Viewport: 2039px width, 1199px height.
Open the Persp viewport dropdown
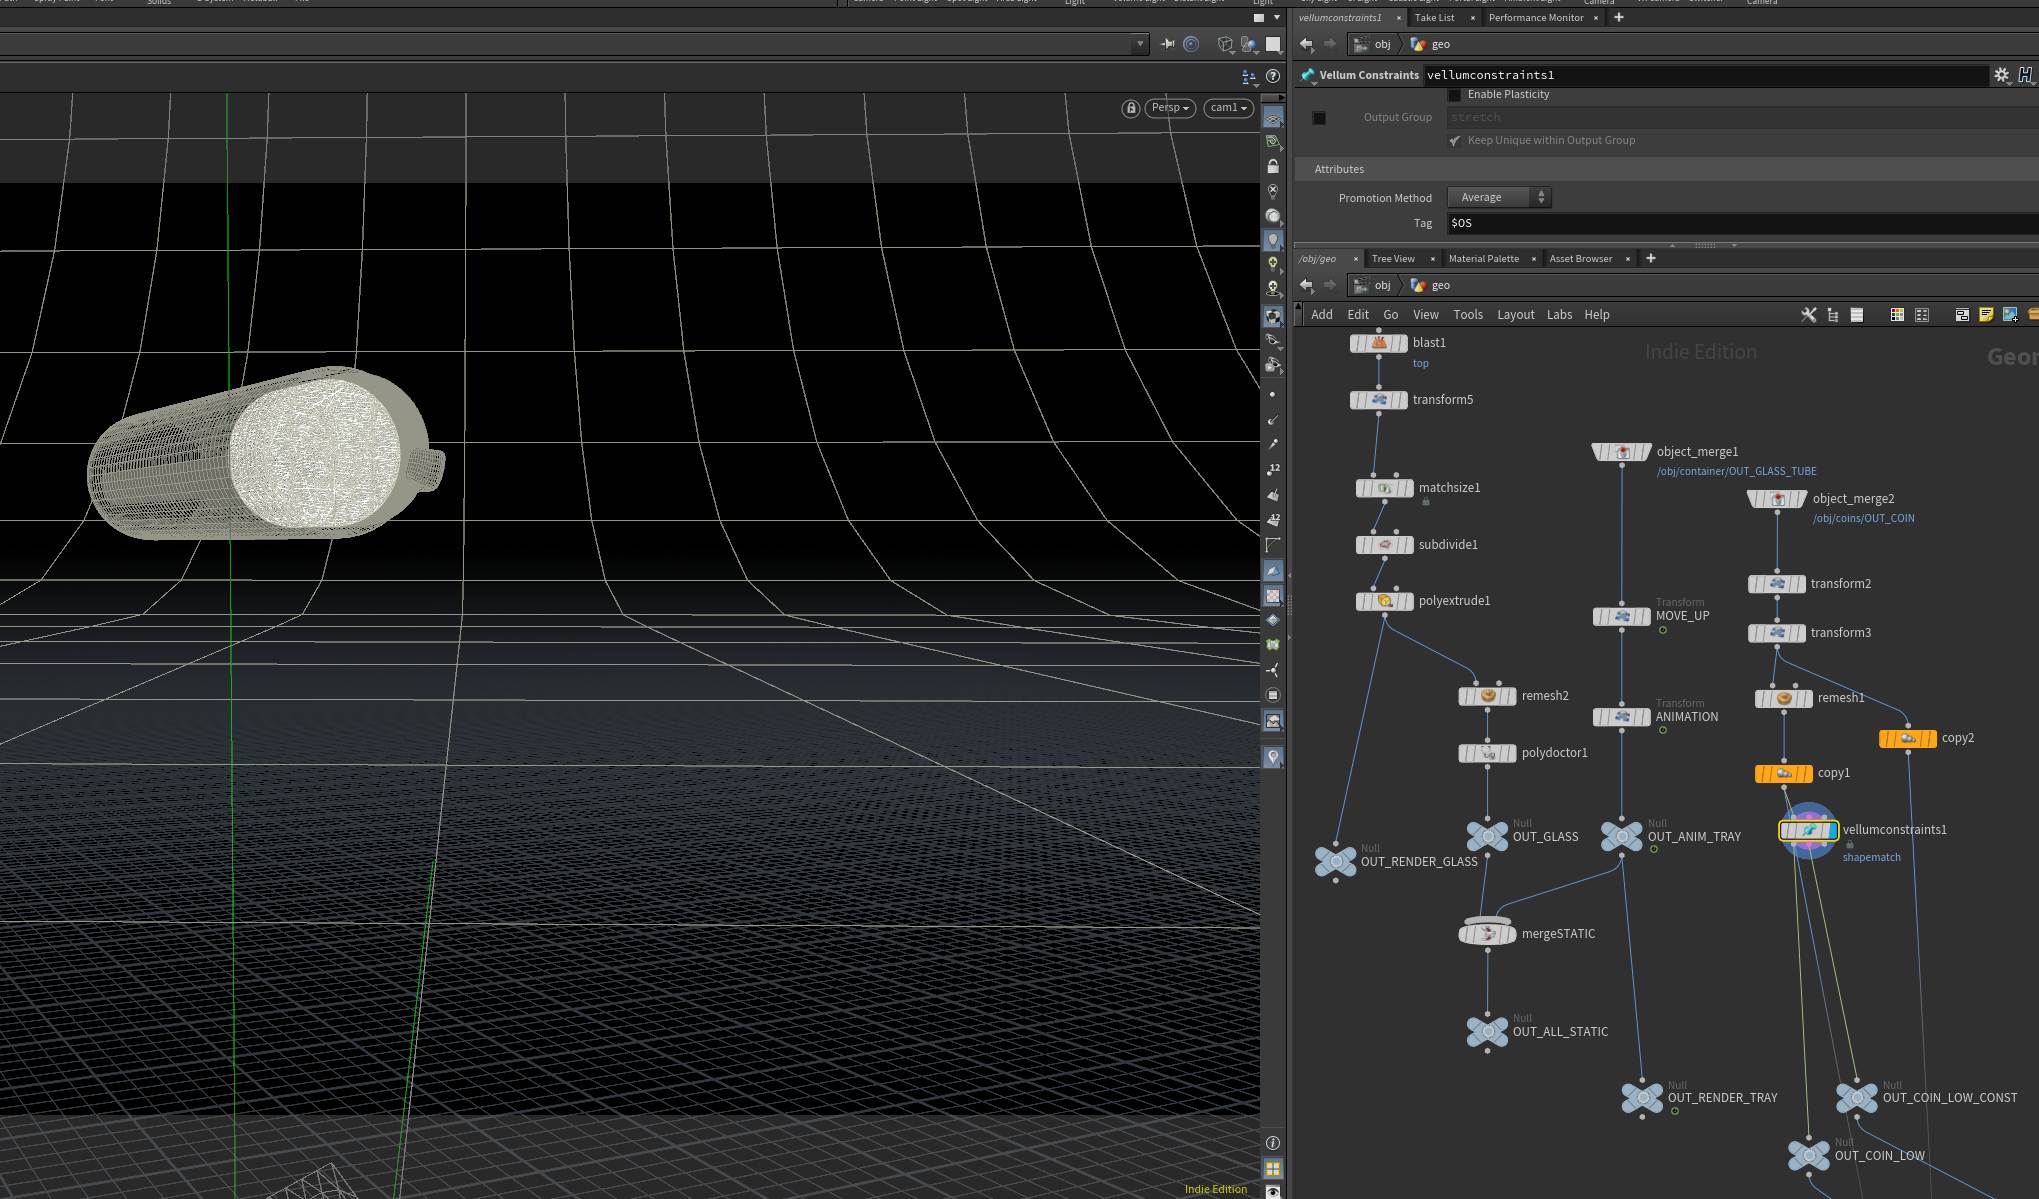[x=1169, y=108]
